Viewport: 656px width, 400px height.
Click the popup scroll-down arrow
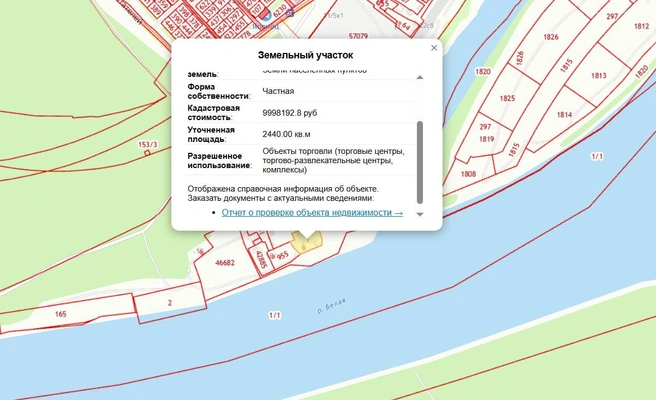420,214
